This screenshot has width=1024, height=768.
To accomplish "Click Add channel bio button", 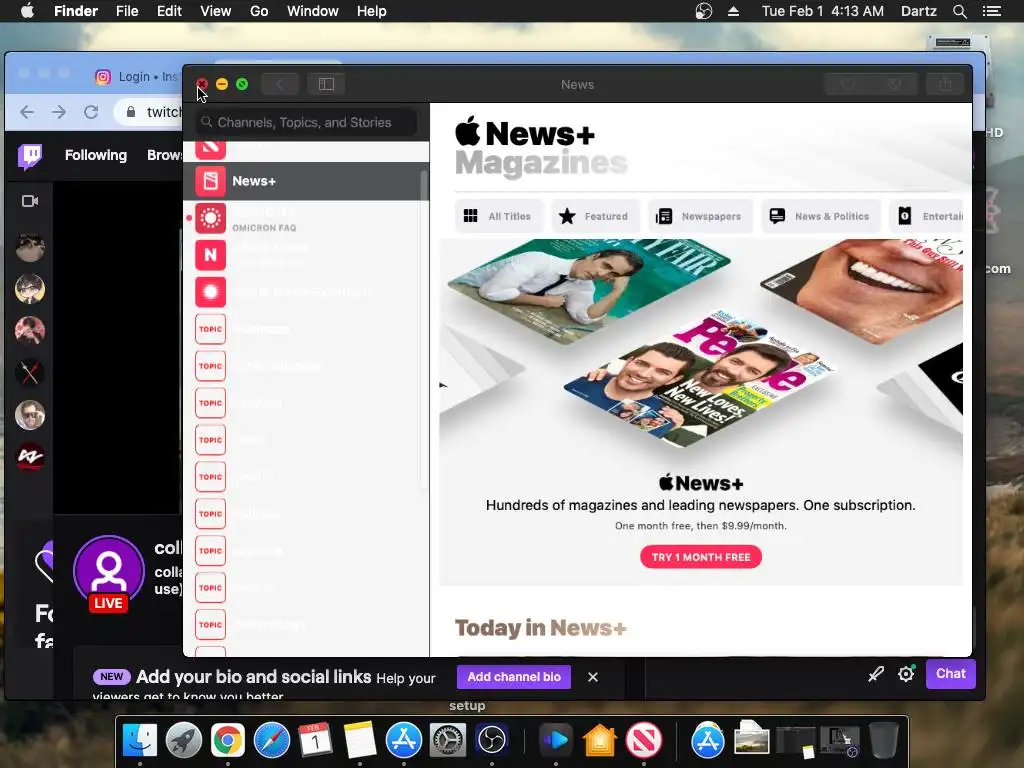I will tap(514, 677).
